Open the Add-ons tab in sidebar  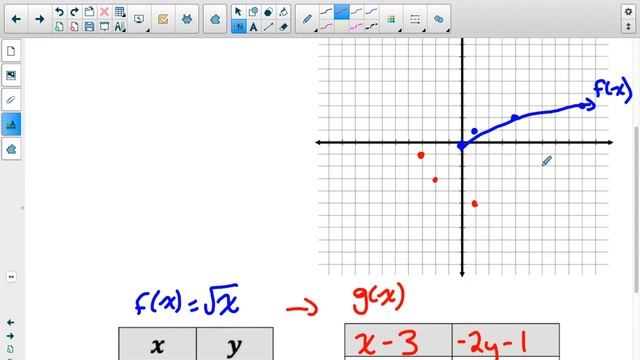tap(11, 149)
